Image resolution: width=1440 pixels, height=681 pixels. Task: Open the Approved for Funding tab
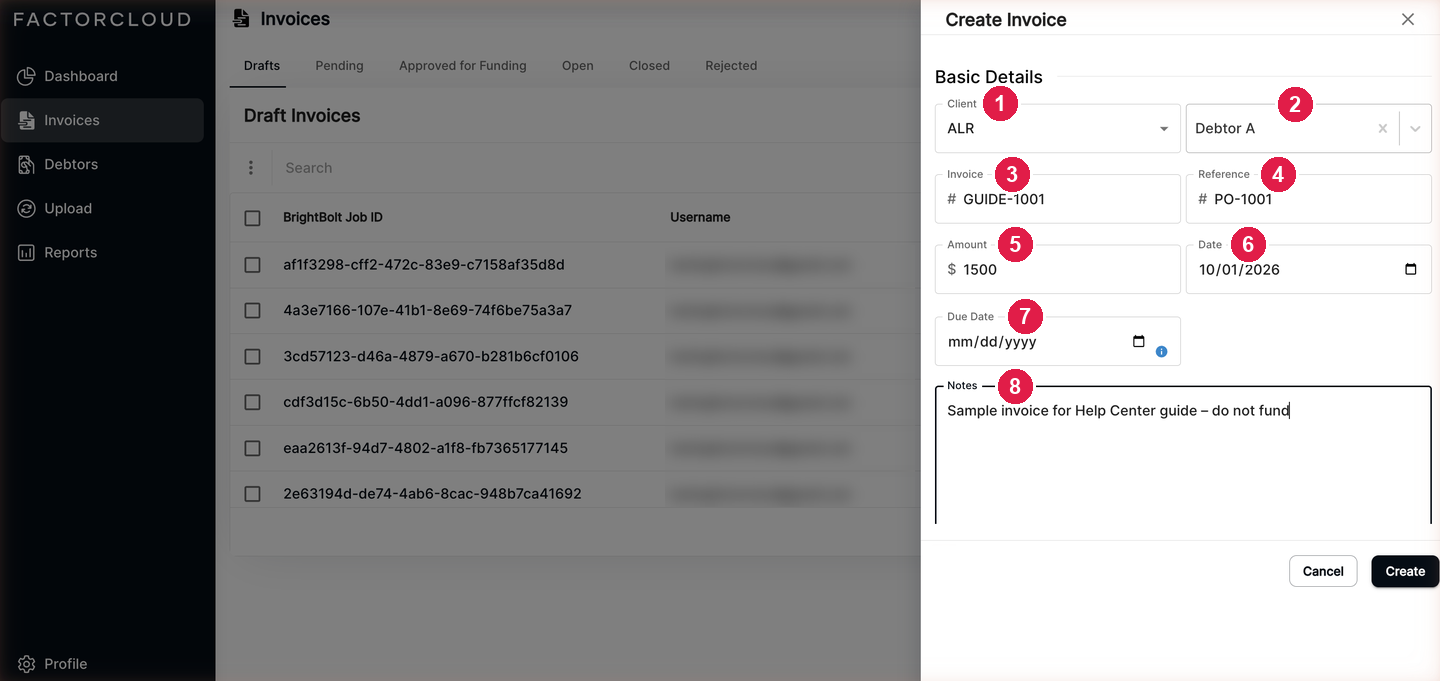point(463,65)
